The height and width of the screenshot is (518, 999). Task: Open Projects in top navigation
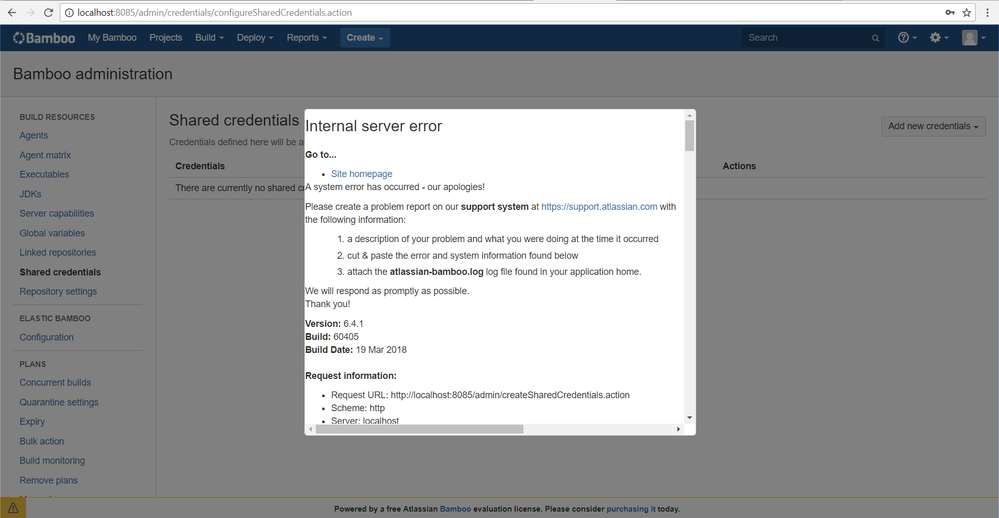pos(166,38)
